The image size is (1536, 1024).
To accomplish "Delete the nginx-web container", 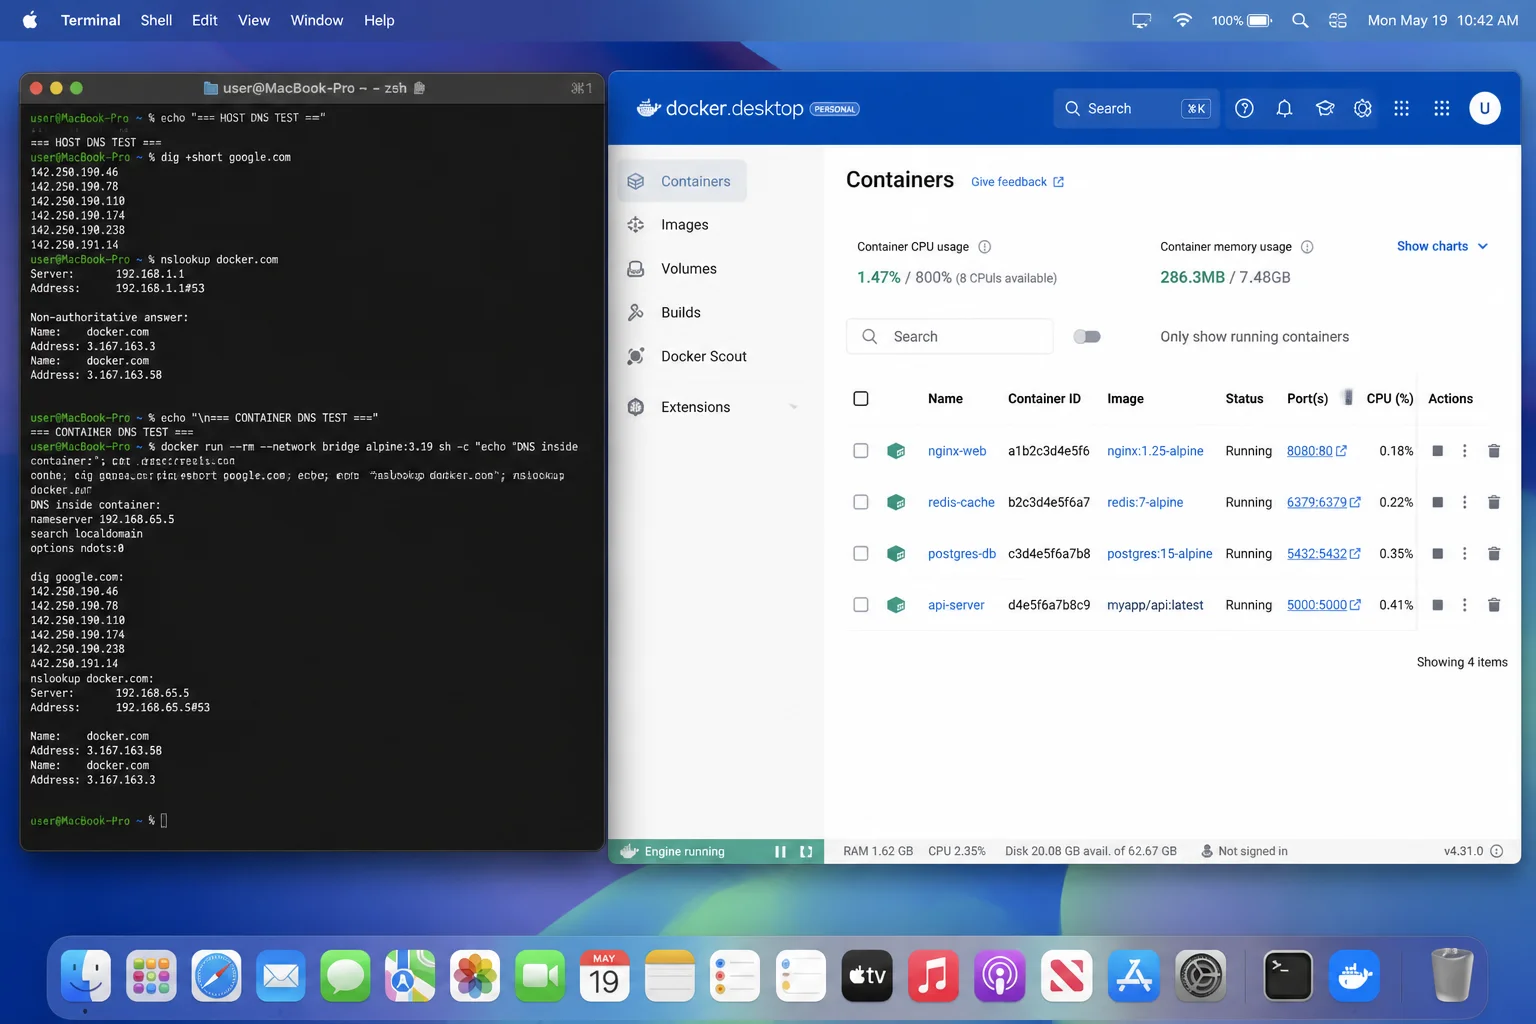I will point(1494,451).
